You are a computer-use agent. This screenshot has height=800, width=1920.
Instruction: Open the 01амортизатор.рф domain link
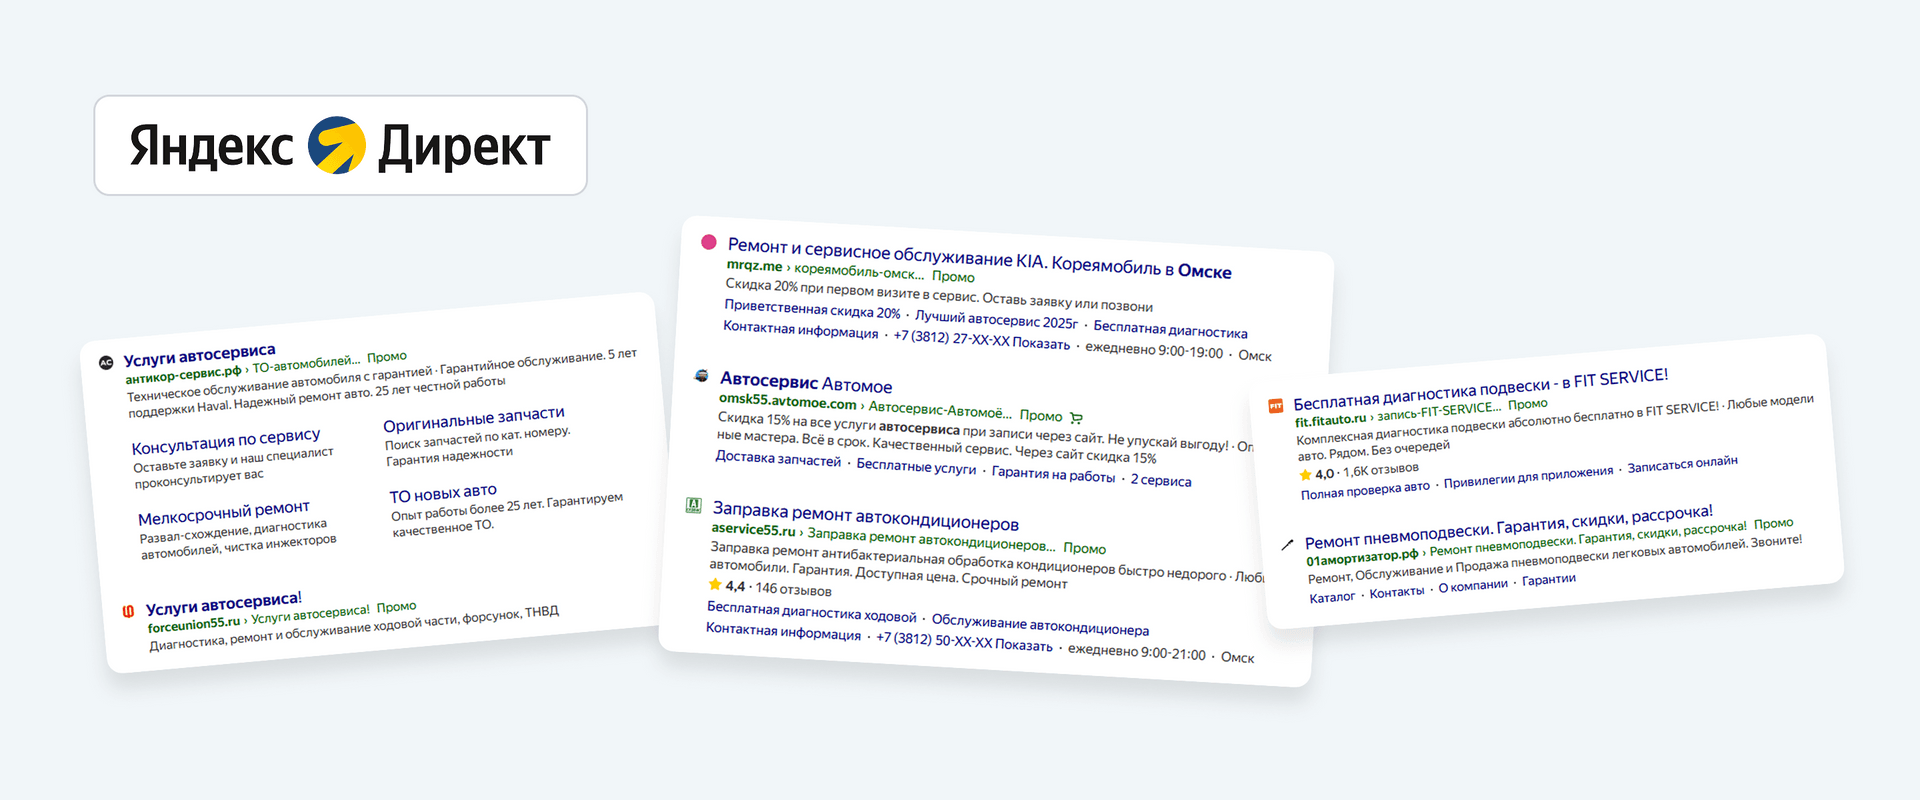tap(1362, 557)
